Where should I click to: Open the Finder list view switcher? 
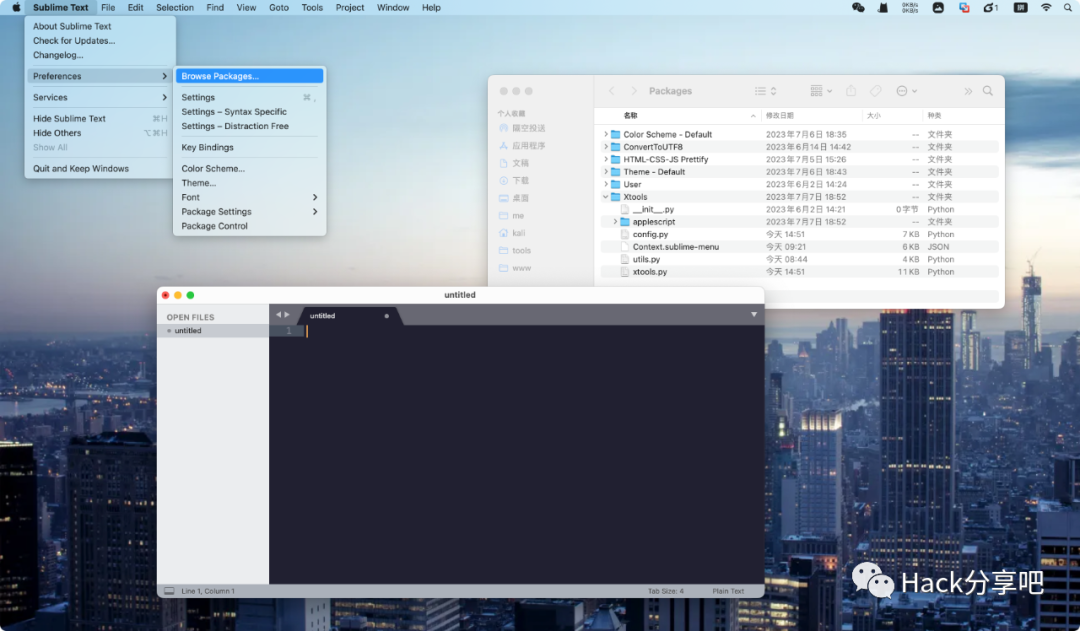(765, 91)
